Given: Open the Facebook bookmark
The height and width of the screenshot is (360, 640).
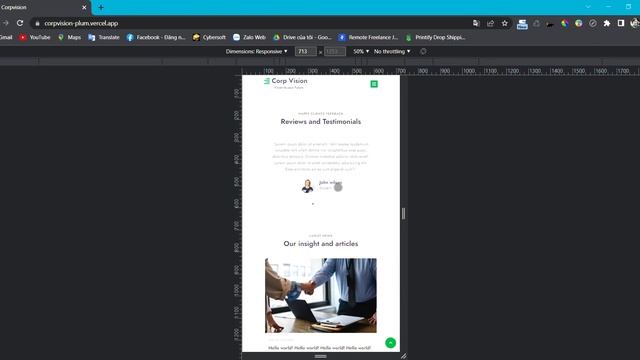Looking at the screenshot, I should tap(156, 37).
